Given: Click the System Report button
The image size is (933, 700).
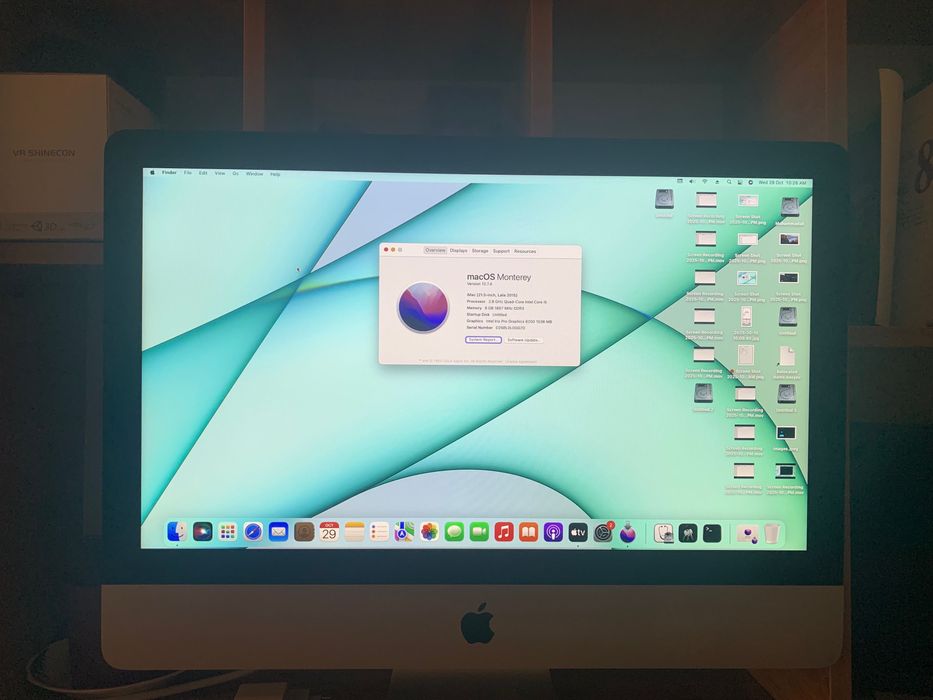Looking at the screenshot, I should click(x=483, y=339).
